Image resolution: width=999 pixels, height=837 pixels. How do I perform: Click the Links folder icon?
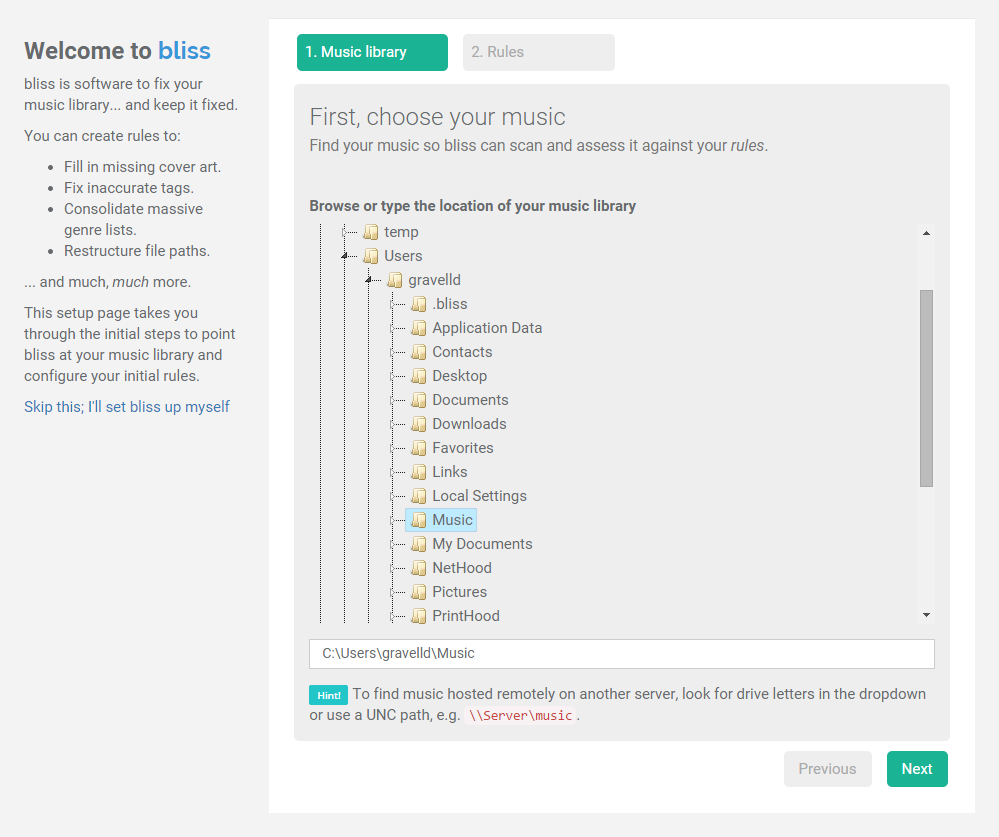point(419,472)
